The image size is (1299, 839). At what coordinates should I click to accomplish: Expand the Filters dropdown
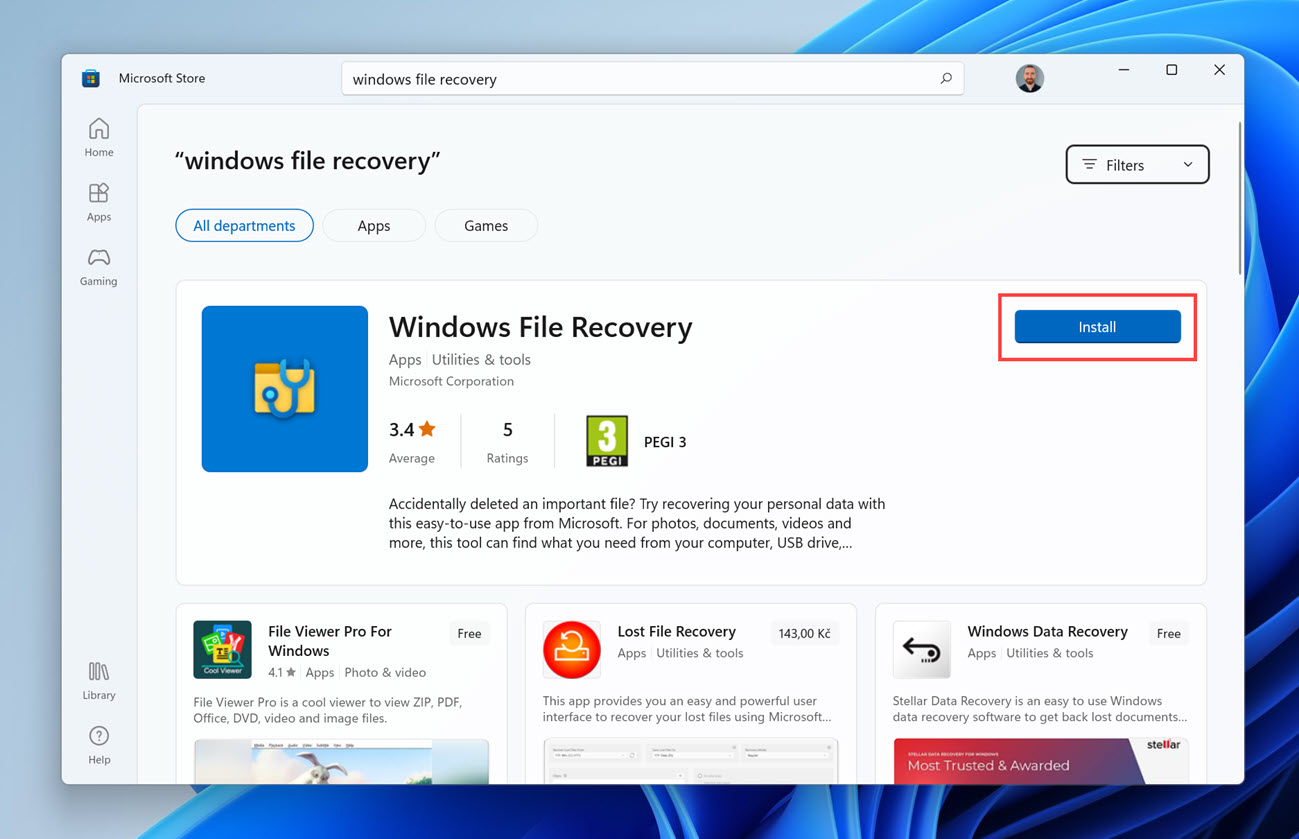(x=1138, y=165)
